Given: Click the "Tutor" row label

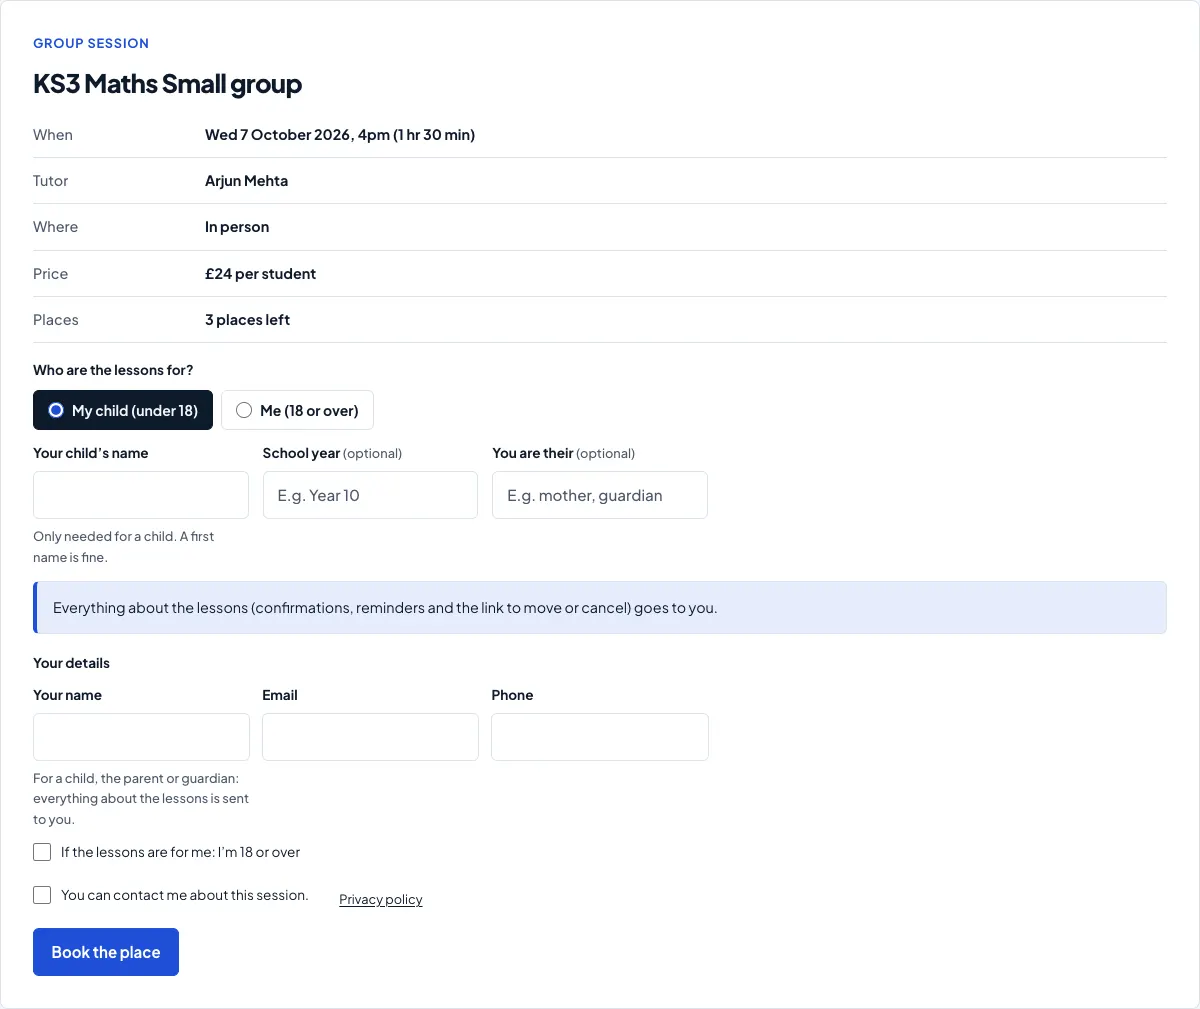Looking at the screenshot, I should (x=51, y=181).
